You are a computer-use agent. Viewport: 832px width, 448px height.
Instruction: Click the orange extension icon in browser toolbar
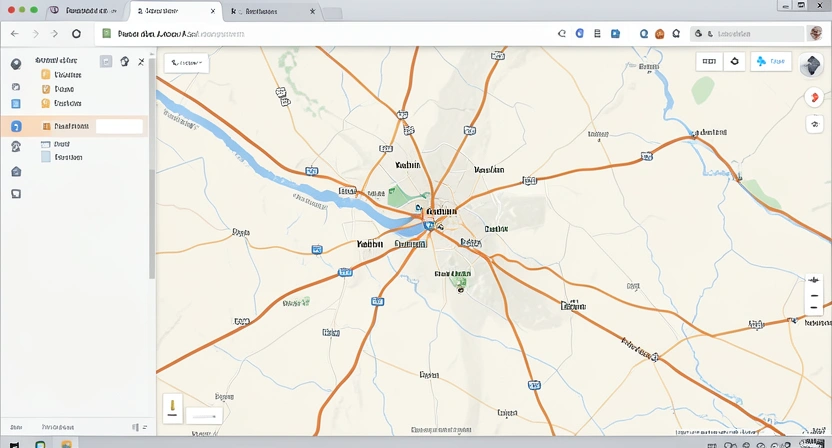tap(659, 34)
